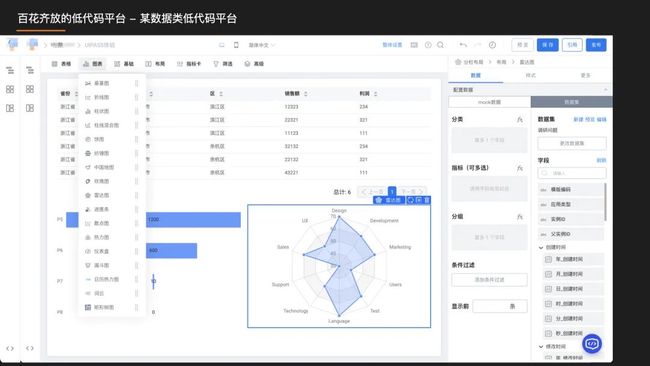Click the field search input under 字段
Viewport: 650px width, 366px height.
click(x=572, y=173)
